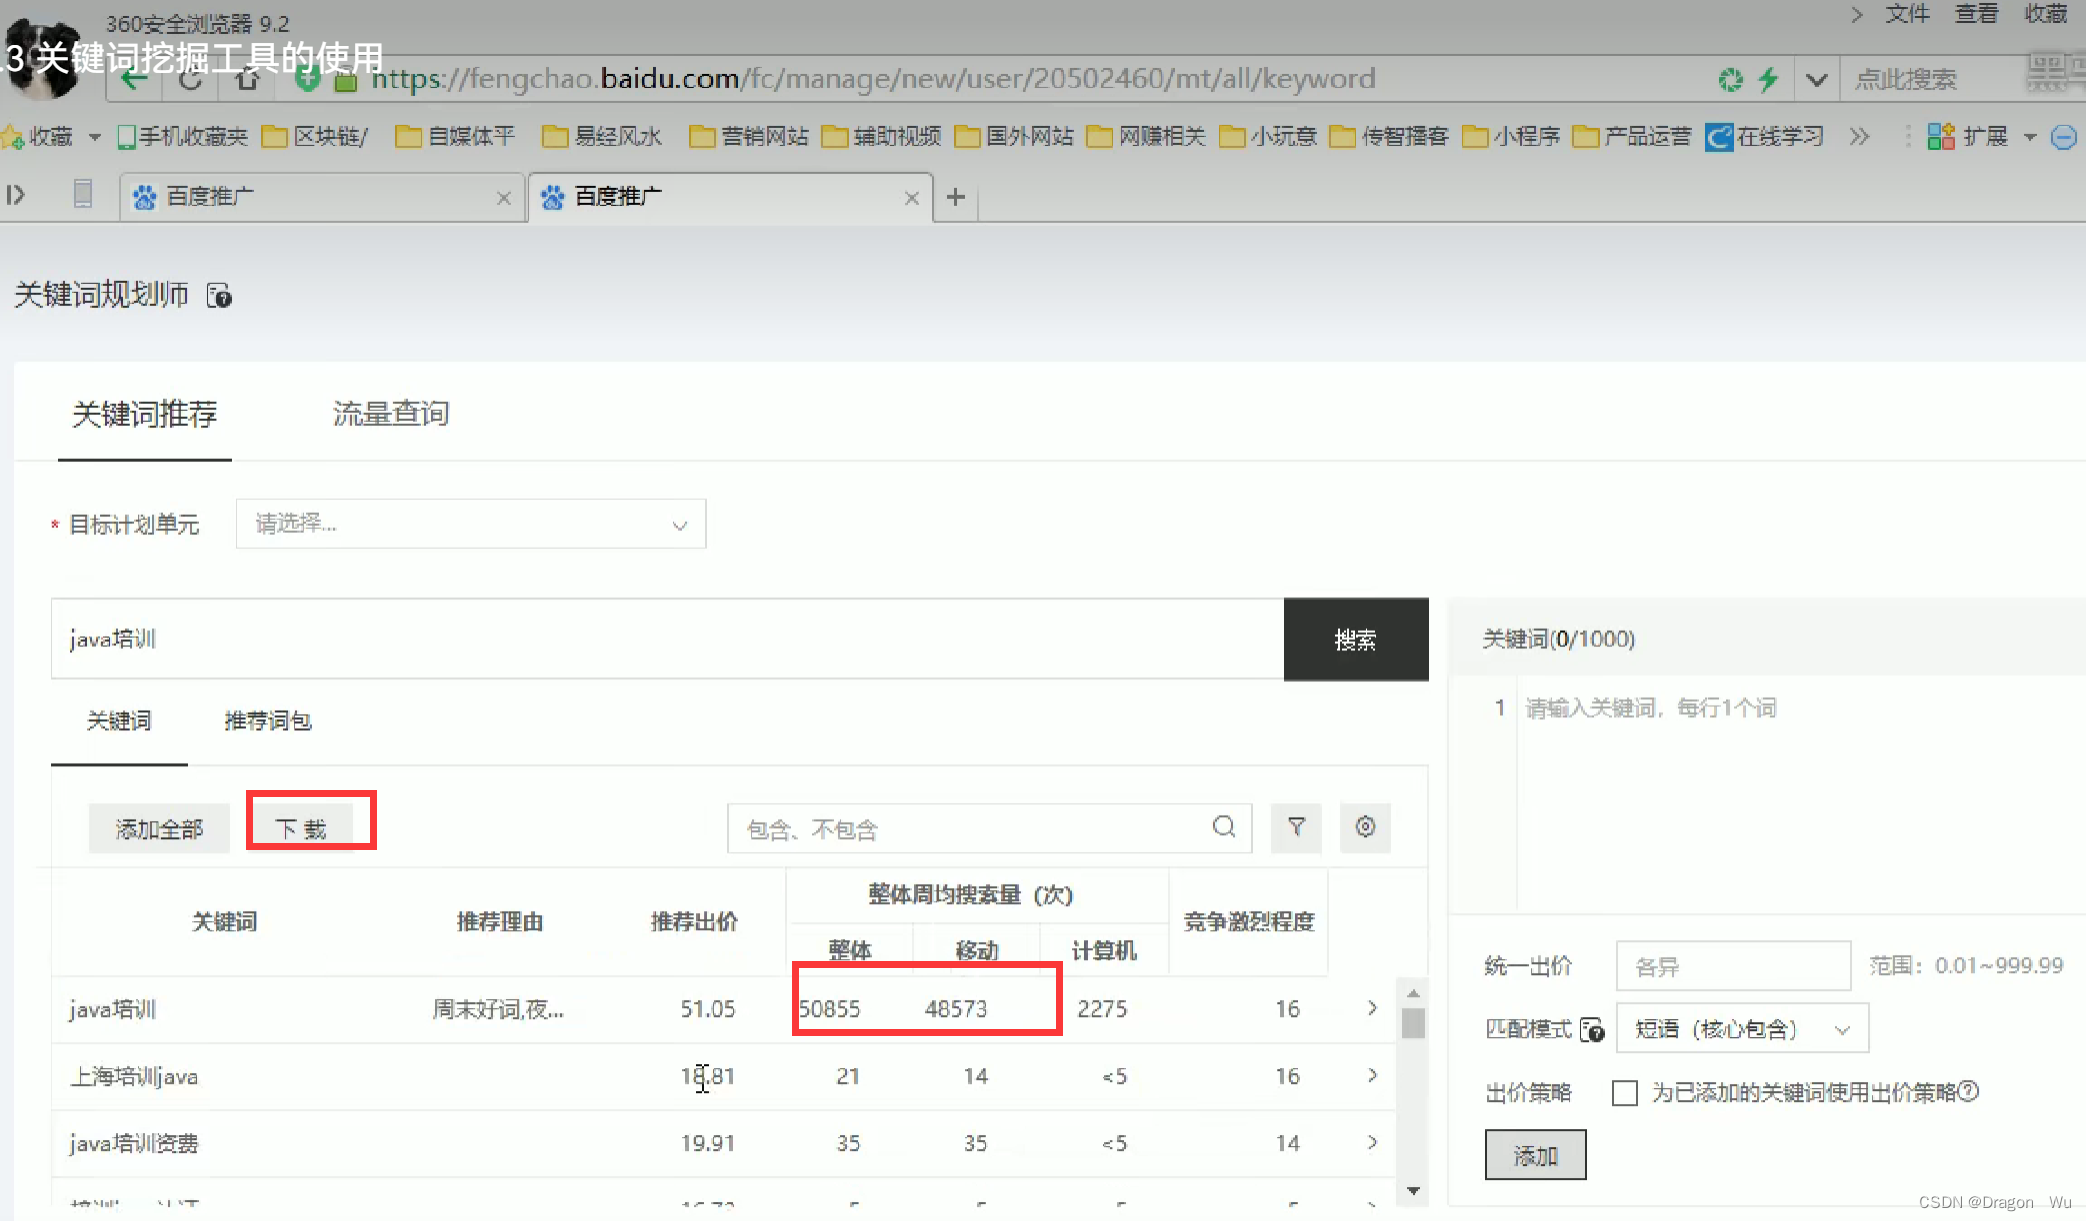This screenshot has height=1221, width=2086.
Task: Click the 统一出价 input field
Action: point(1733,966)
